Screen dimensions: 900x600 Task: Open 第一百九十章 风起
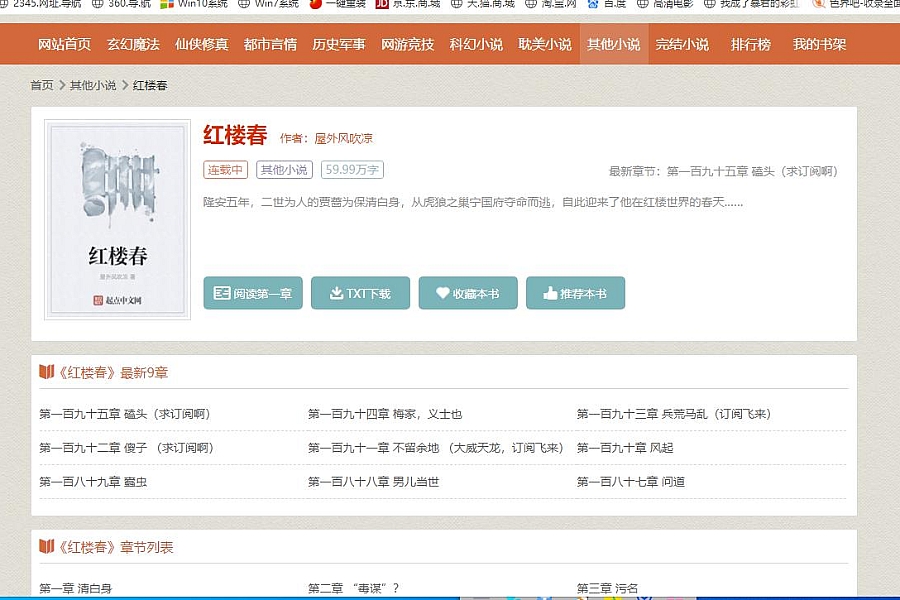[x=624, y=448]
